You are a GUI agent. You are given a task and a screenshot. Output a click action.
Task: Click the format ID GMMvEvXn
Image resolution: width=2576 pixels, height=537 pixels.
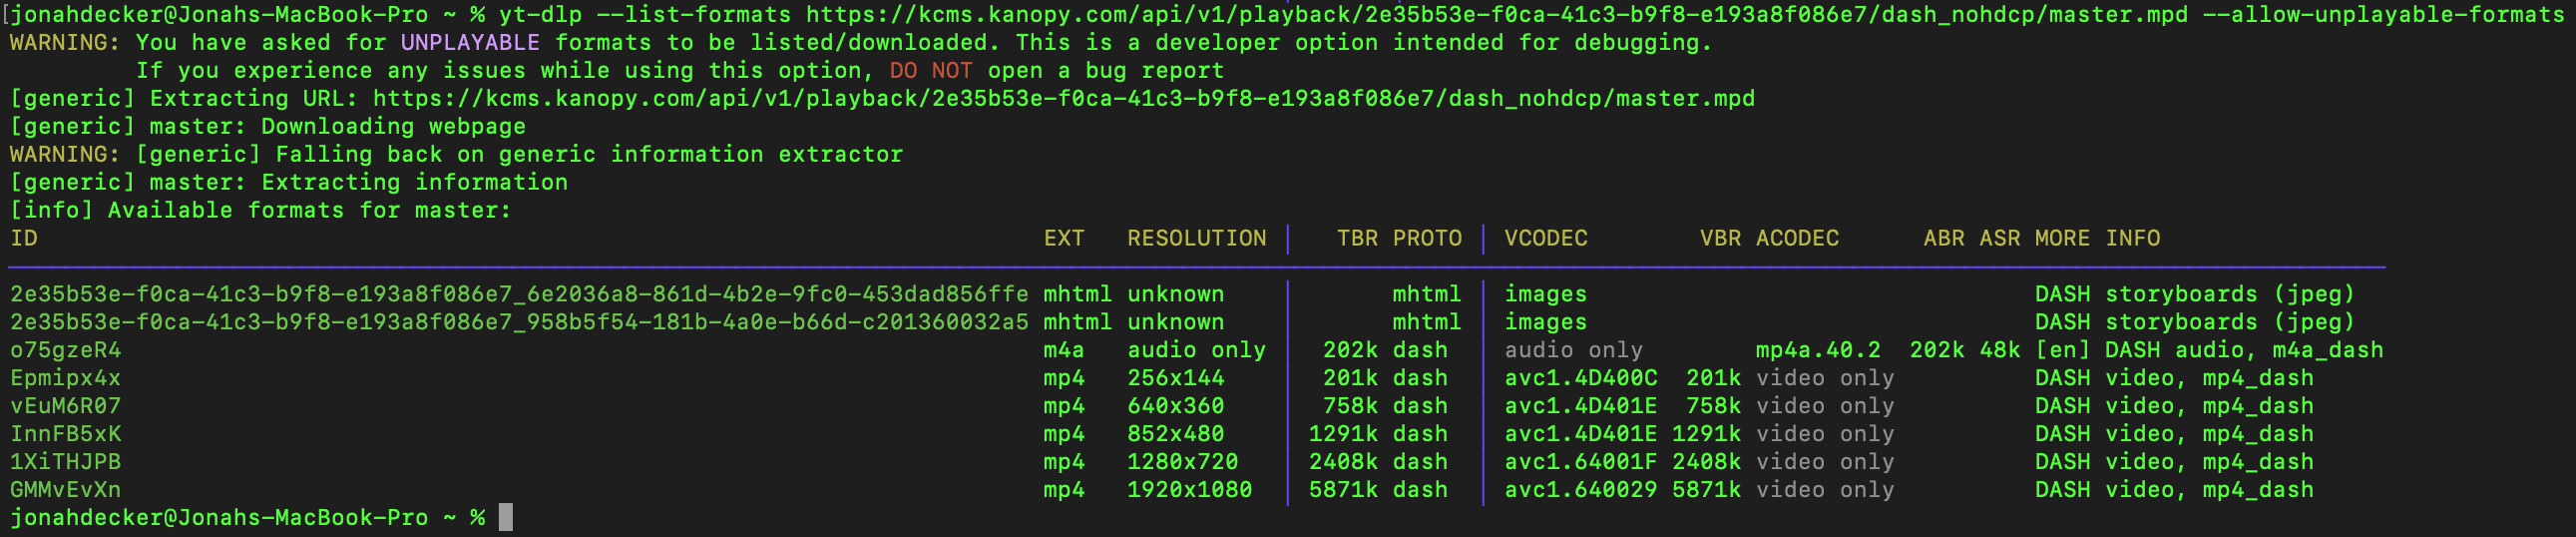(x=66, y=490)
